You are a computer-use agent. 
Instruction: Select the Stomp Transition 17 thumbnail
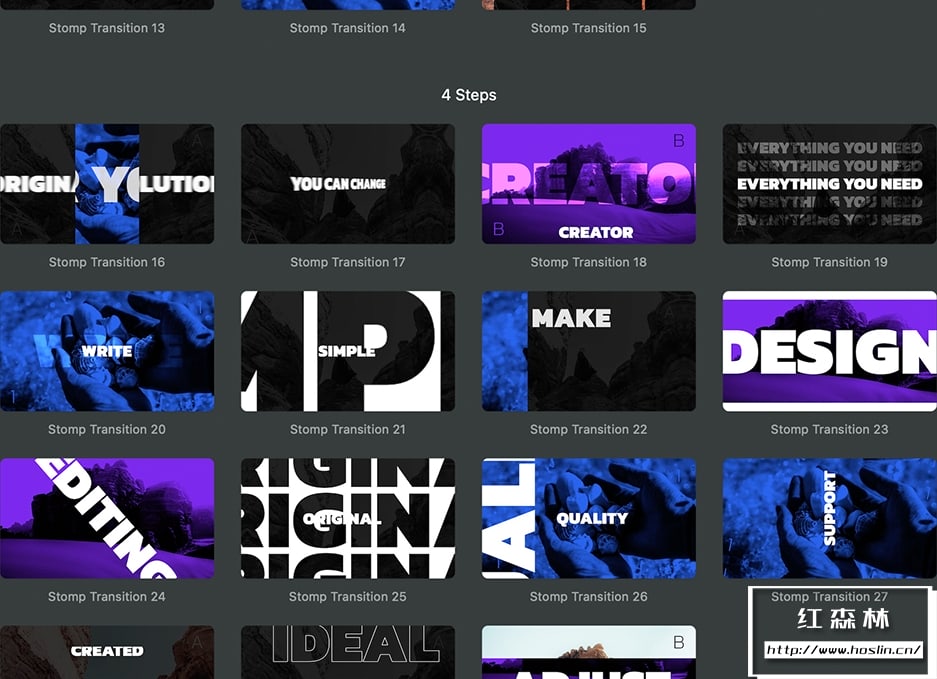348,184
